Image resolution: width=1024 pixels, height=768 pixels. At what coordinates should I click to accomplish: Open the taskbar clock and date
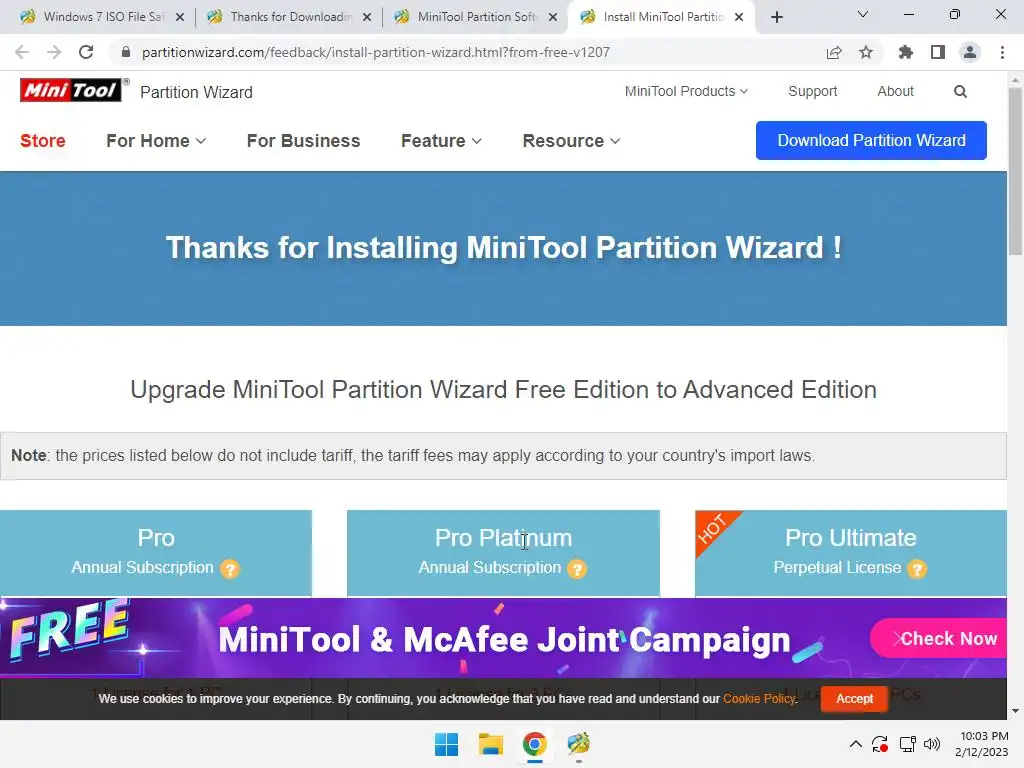[x=982, y=744]
